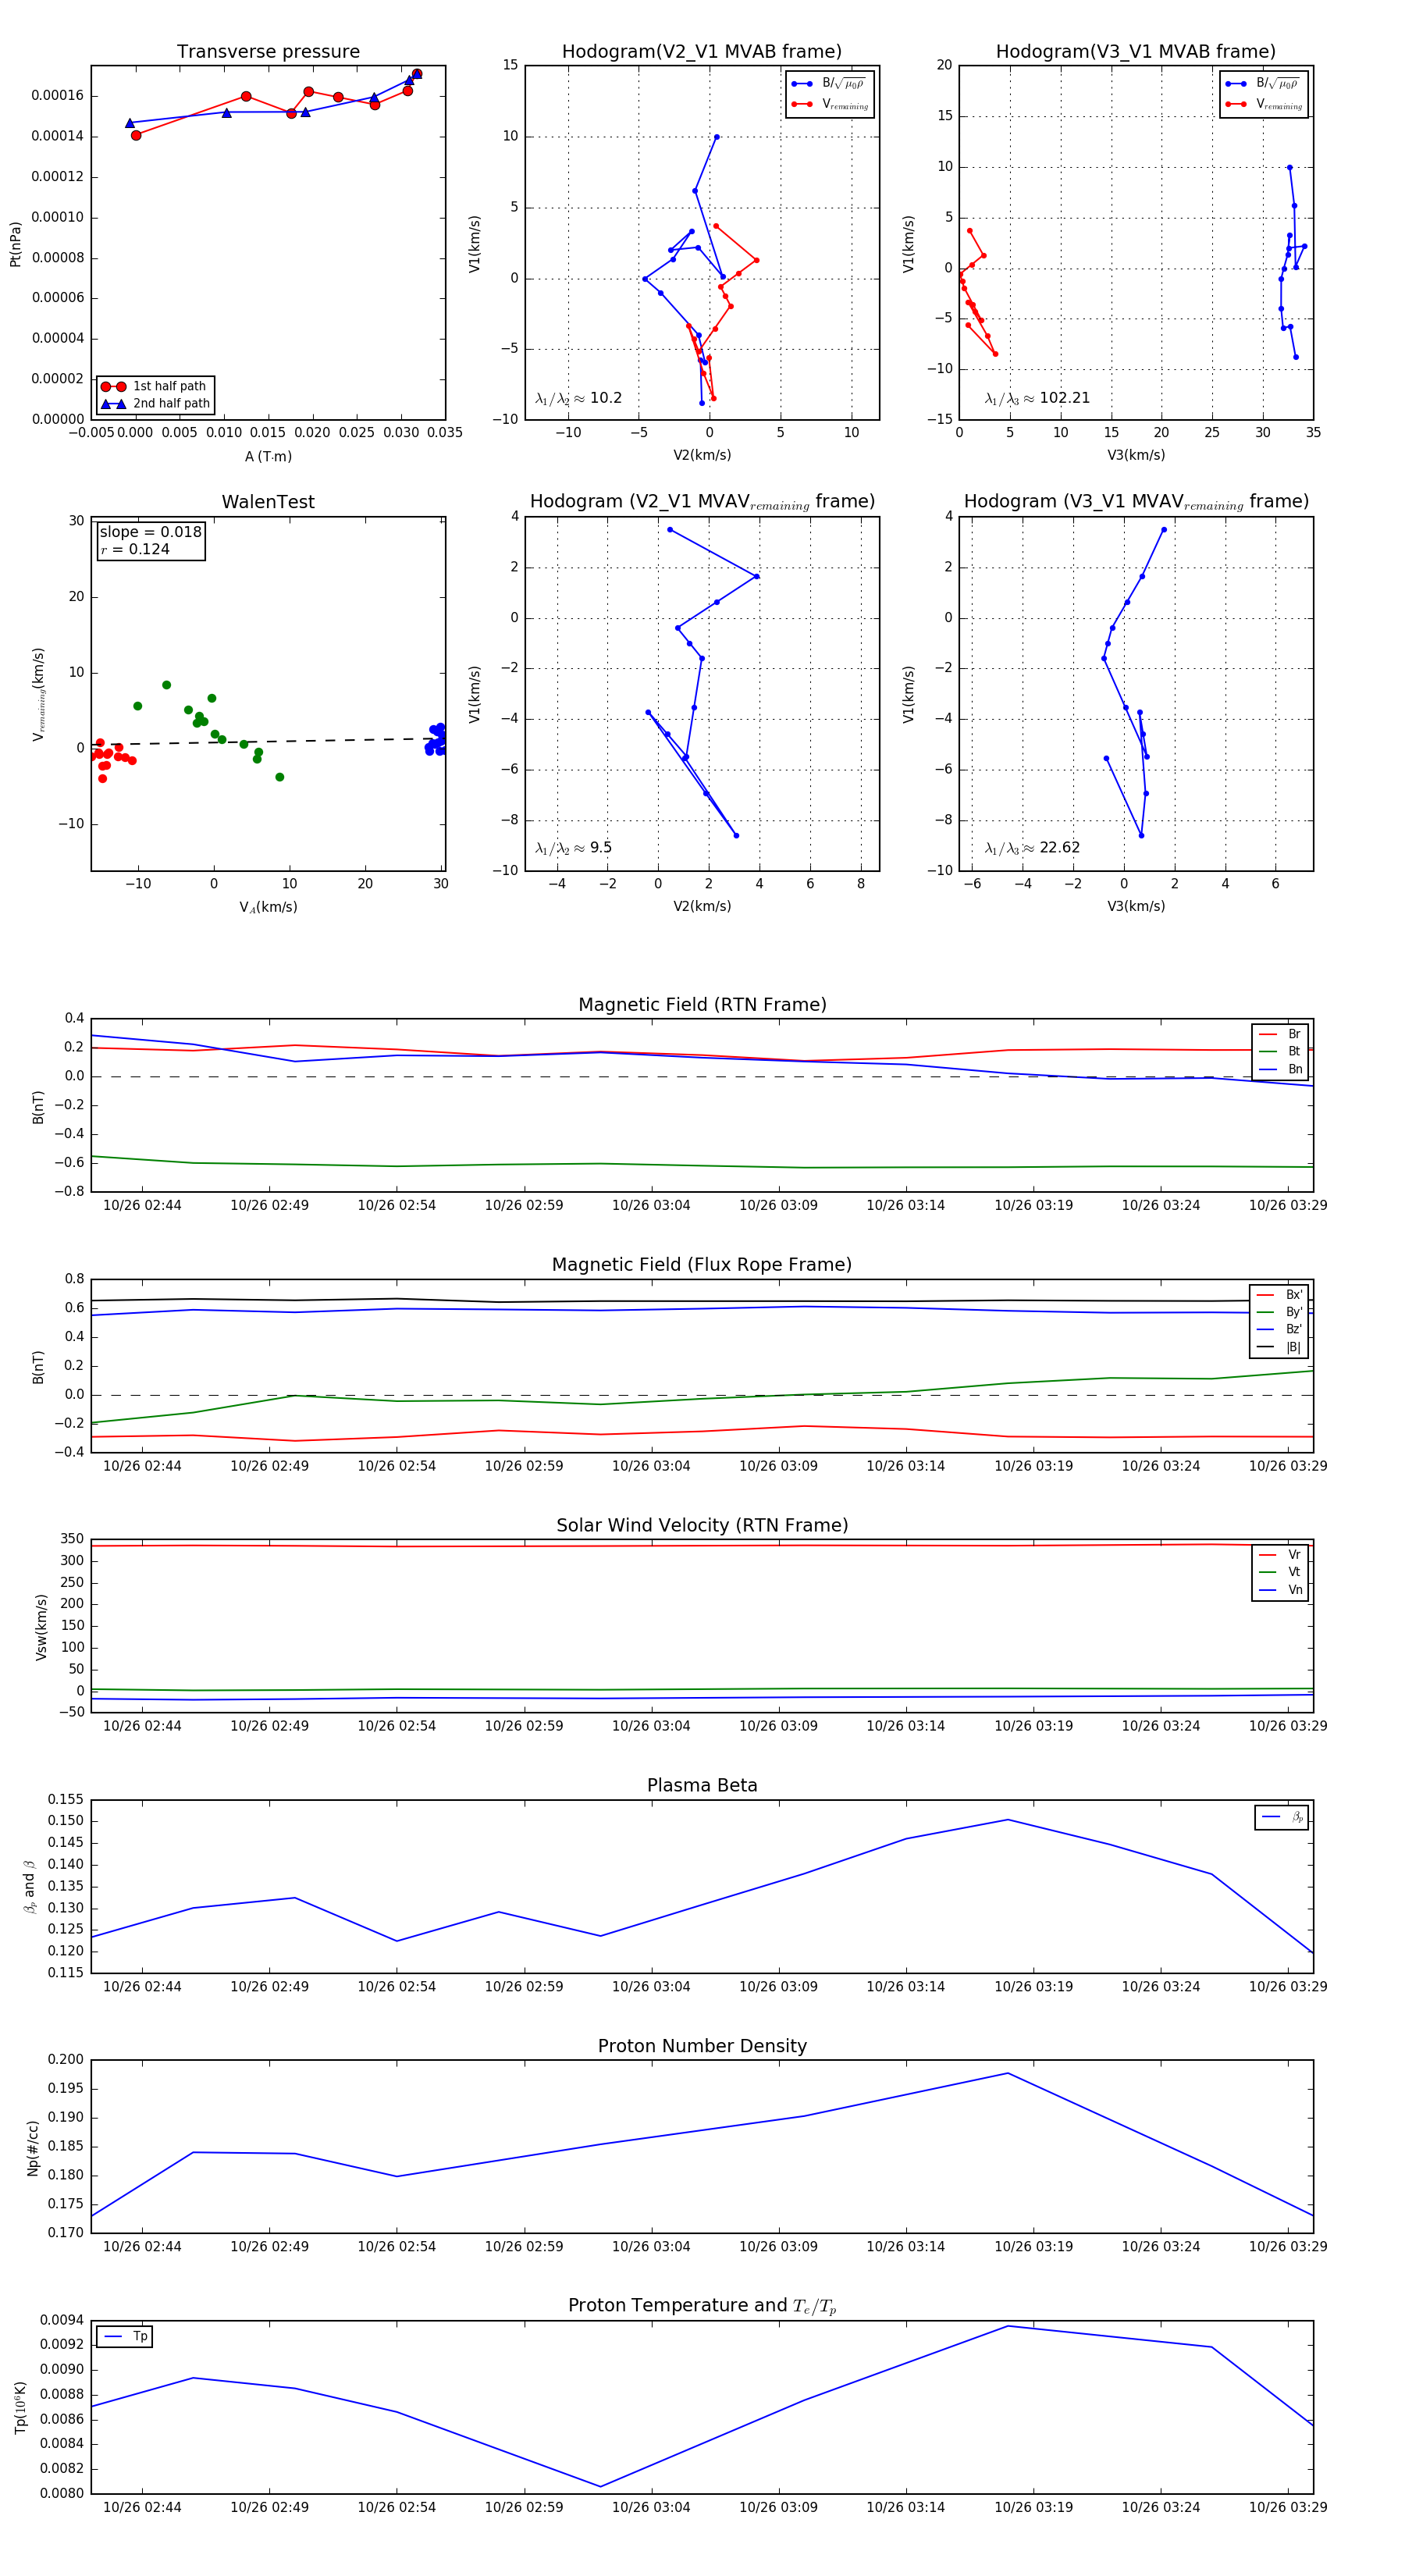Image resolution: width=1405 pixels, height=2576 pixels.
Task: Select the '2nd half path' legend entry
Action: (x=155, y=404)
